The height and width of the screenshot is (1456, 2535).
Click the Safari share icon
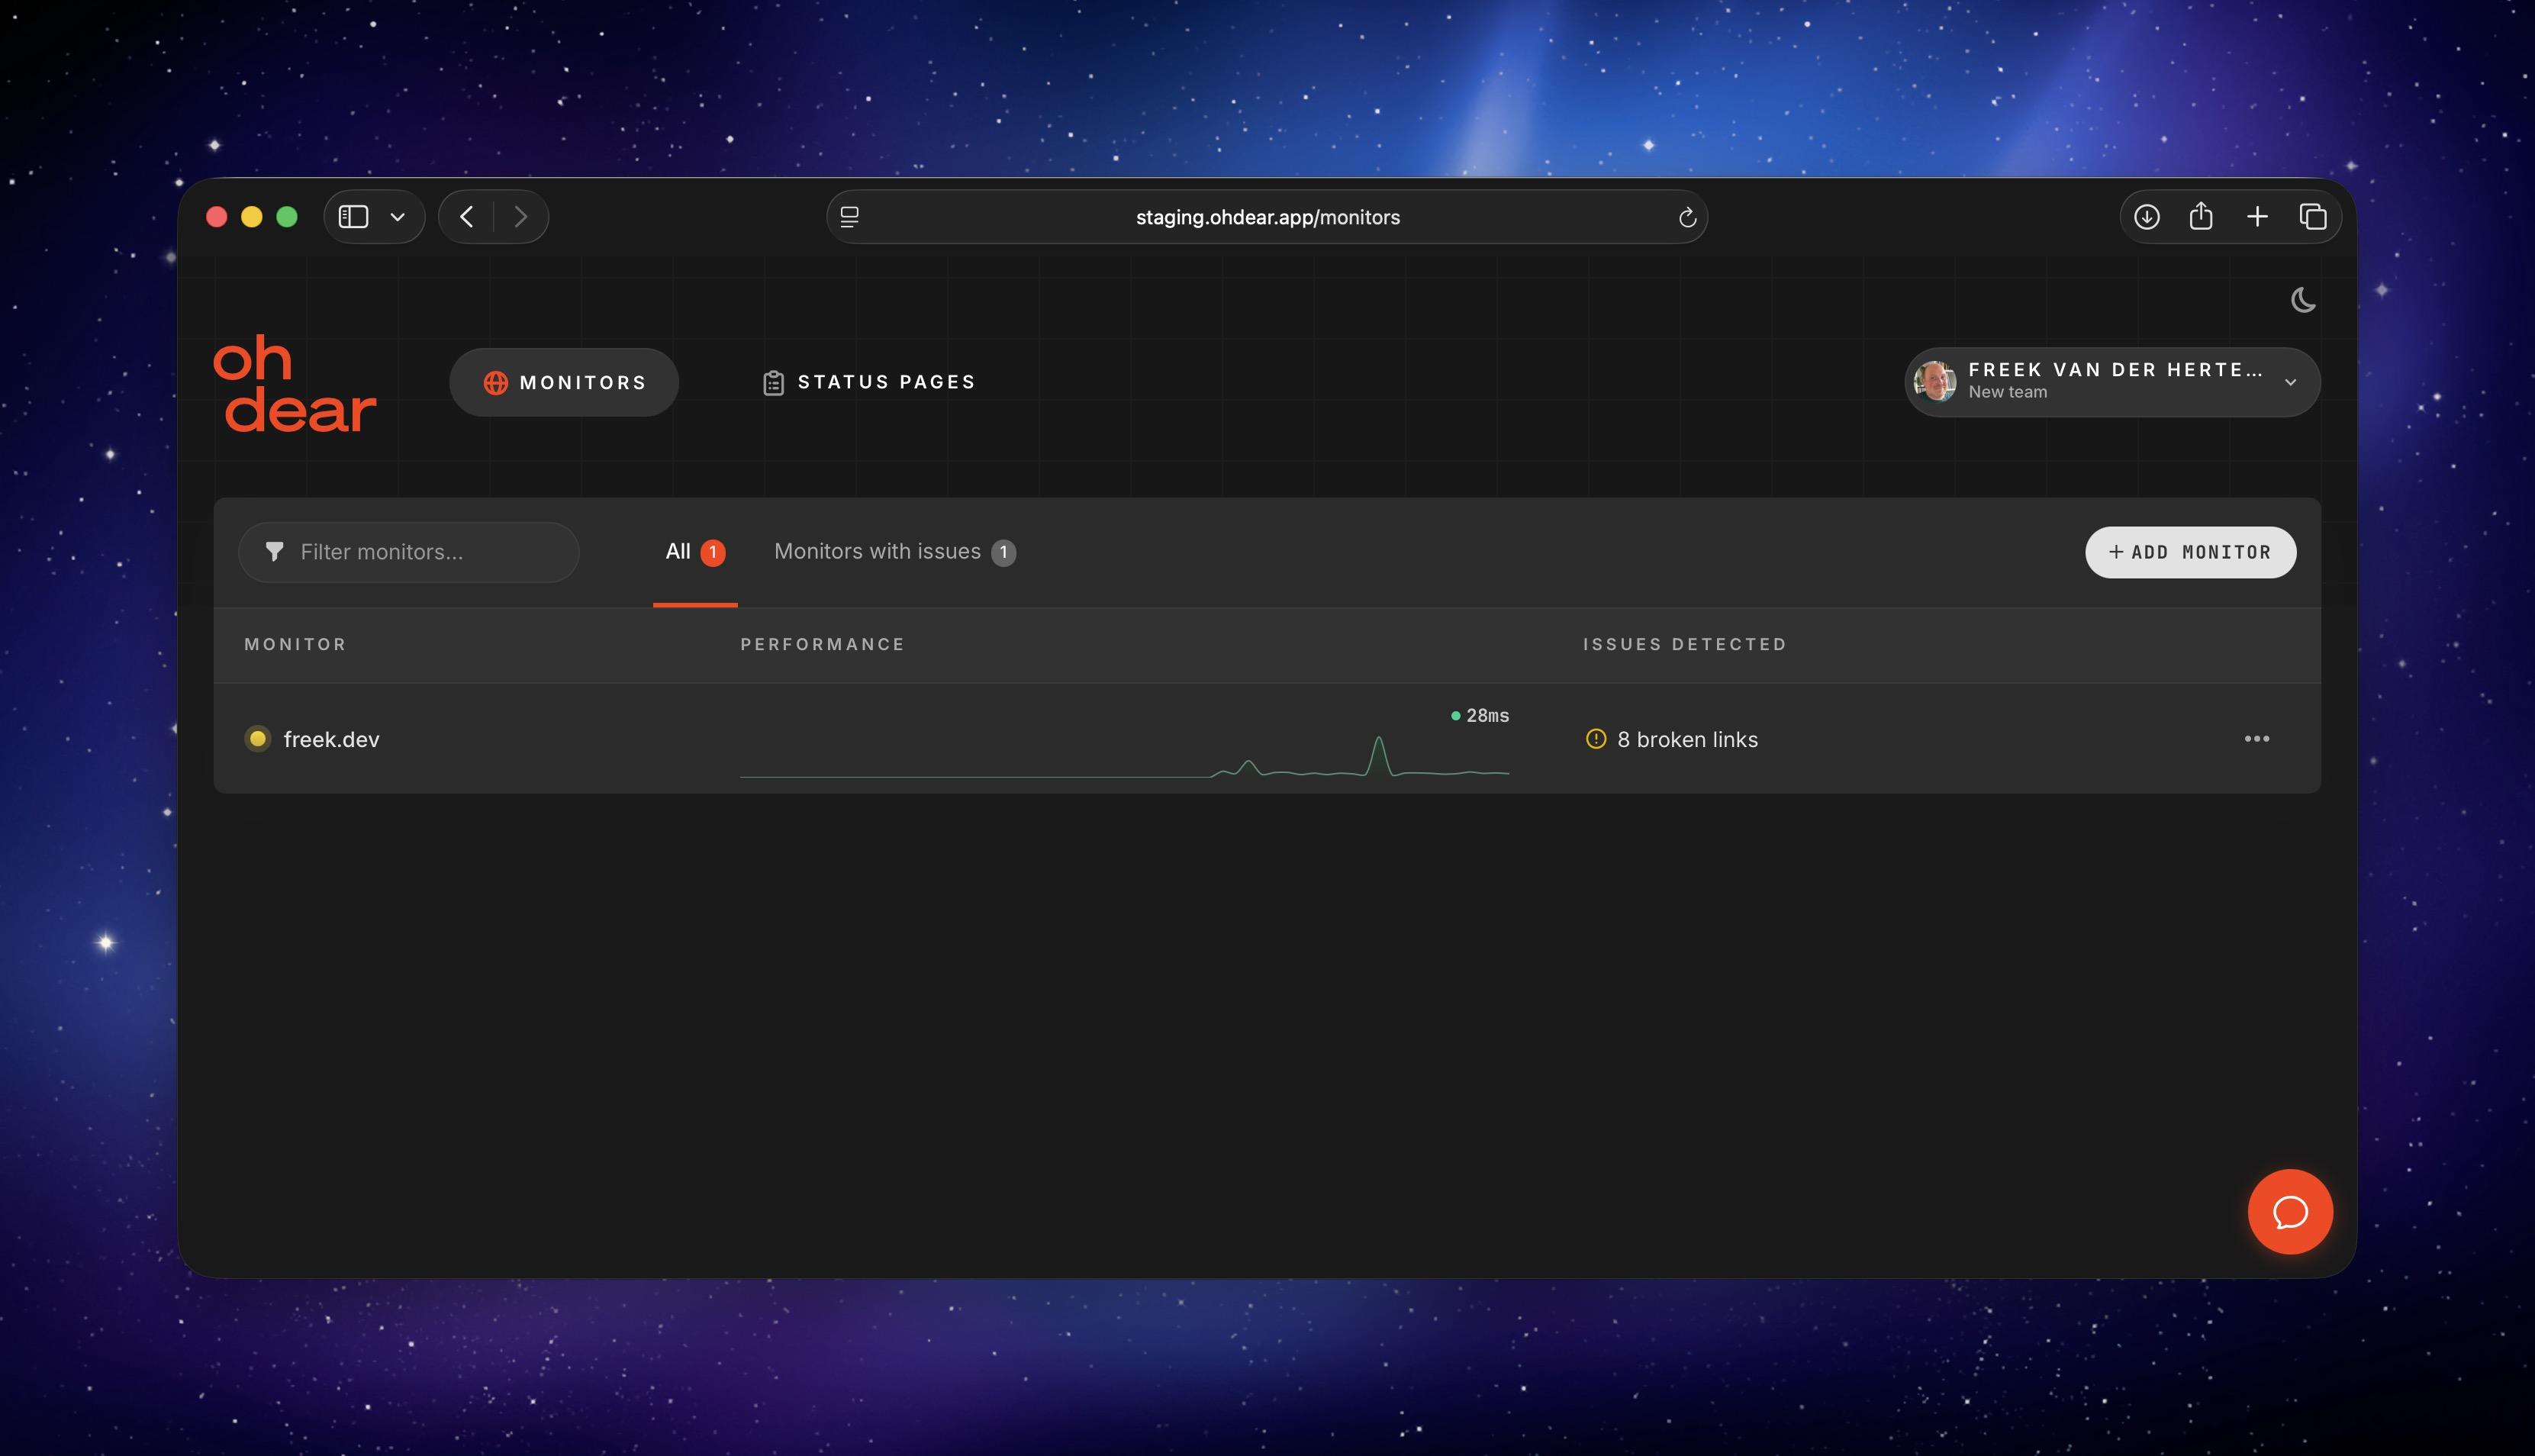tap(2200, 217)
